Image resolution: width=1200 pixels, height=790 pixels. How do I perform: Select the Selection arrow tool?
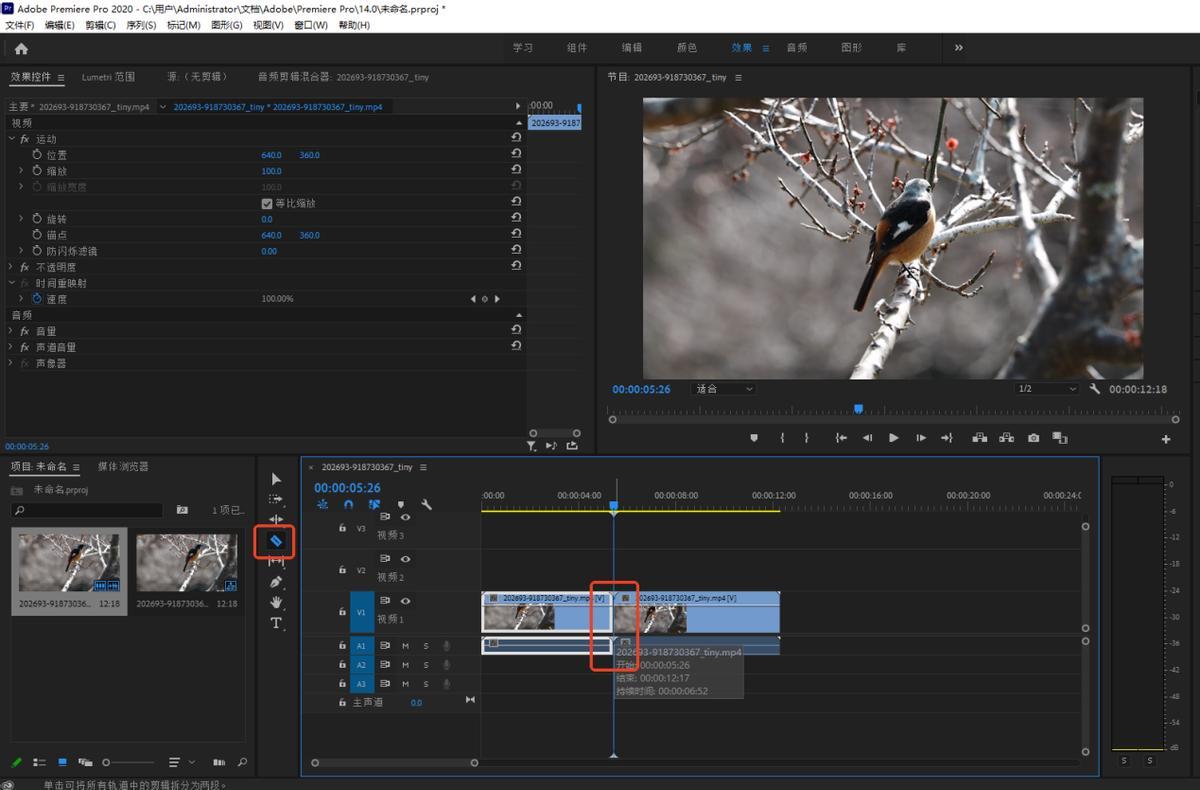pyautogui.click(x=277, y=479)
